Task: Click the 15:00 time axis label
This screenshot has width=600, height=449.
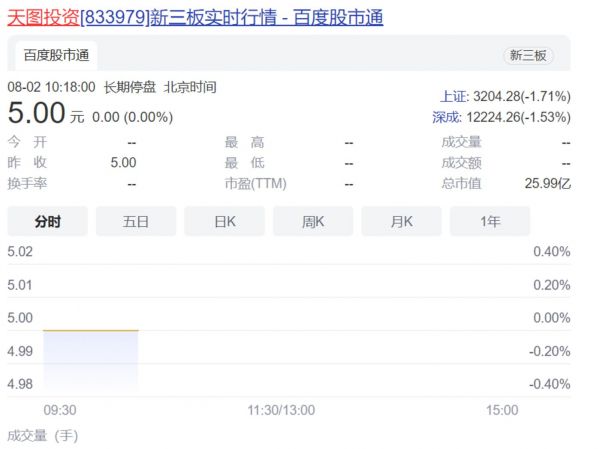Action: pyautogui.click(x=502, y=410)
